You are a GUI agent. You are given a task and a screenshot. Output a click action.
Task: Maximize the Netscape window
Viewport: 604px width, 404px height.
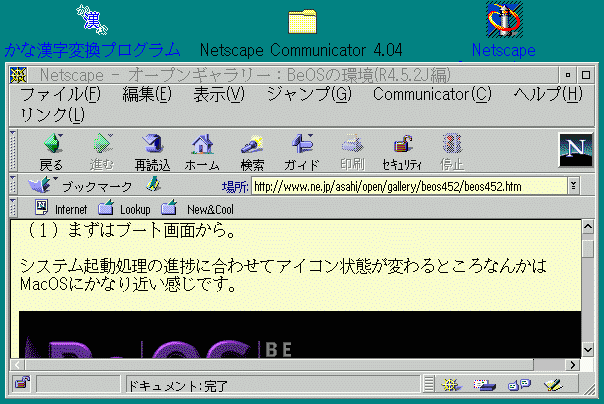pos(586,75)
